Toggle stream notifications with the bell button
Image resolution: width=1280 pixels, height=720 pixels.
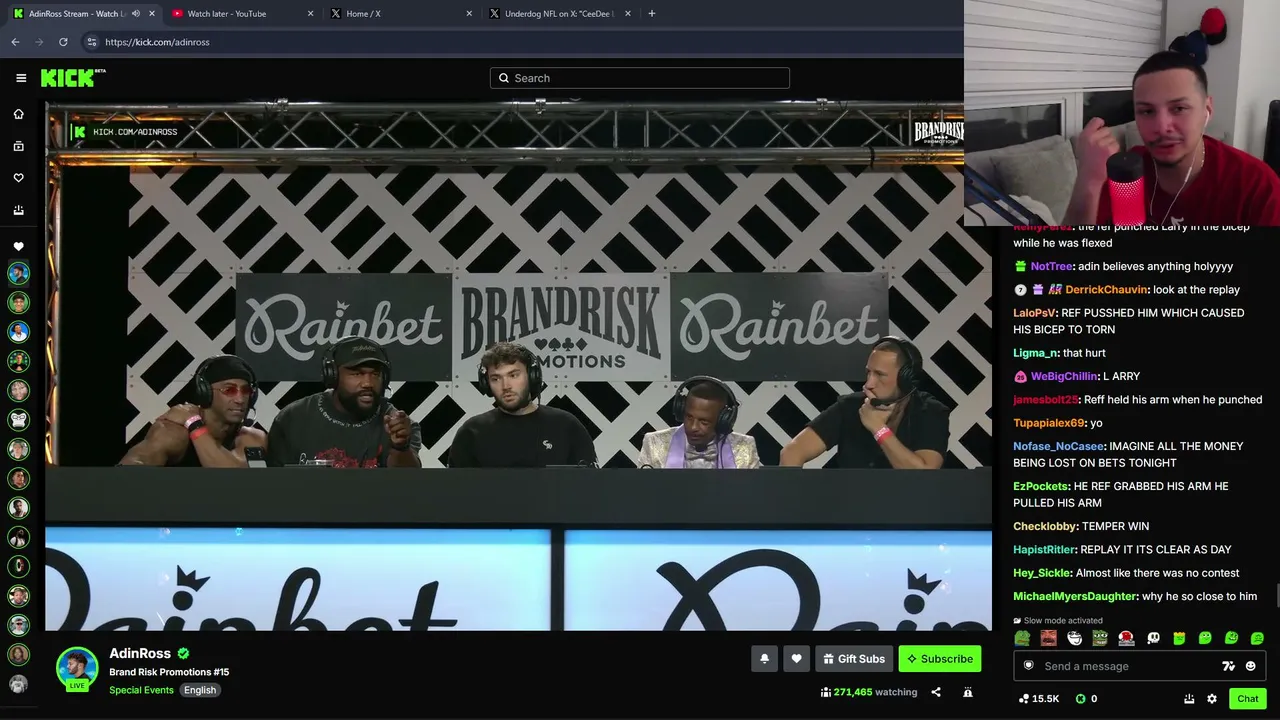tap(765, 658)
